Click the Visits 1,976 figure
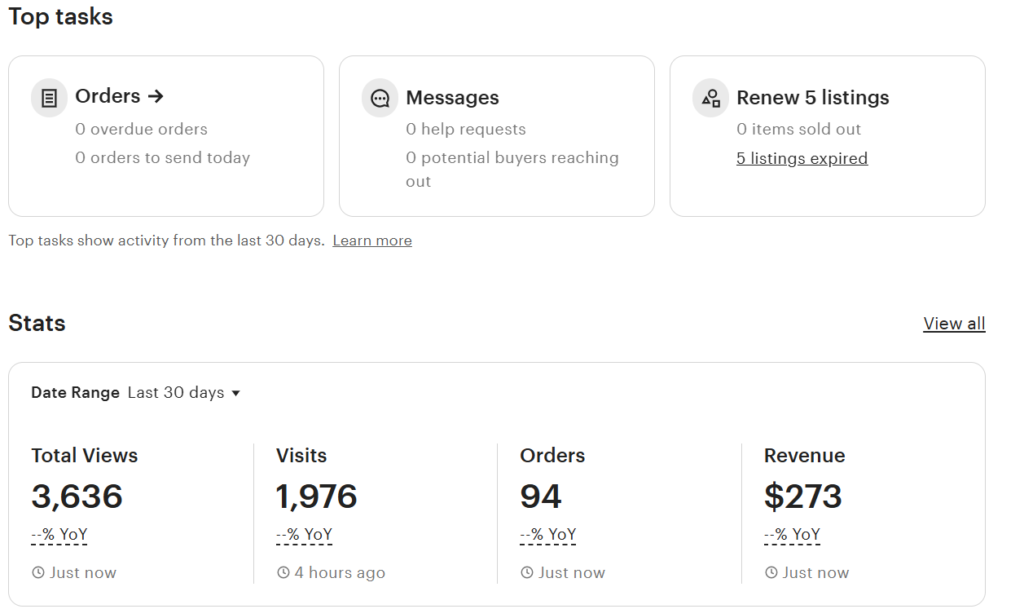Image resolution: width=1024 pixels, height=609 pixels. click(x=316, y=496)
